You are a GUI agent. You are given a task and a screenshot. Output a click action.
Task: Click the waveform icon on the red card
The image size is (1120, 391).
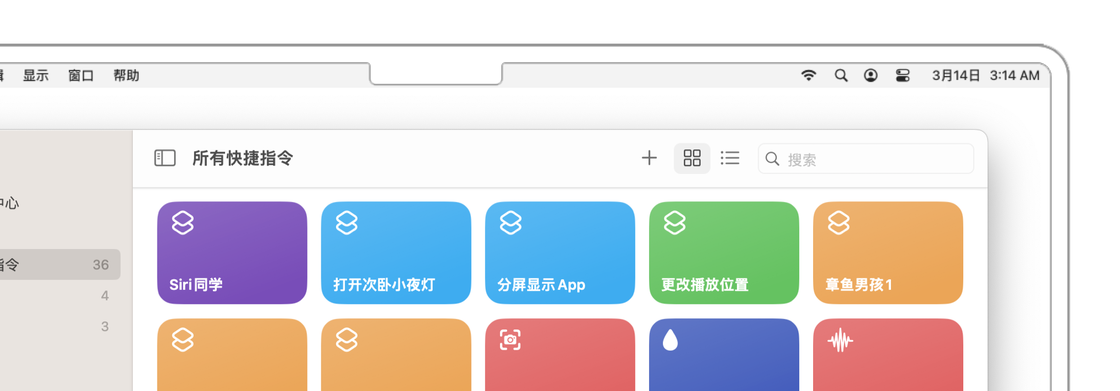click(840, 341)
